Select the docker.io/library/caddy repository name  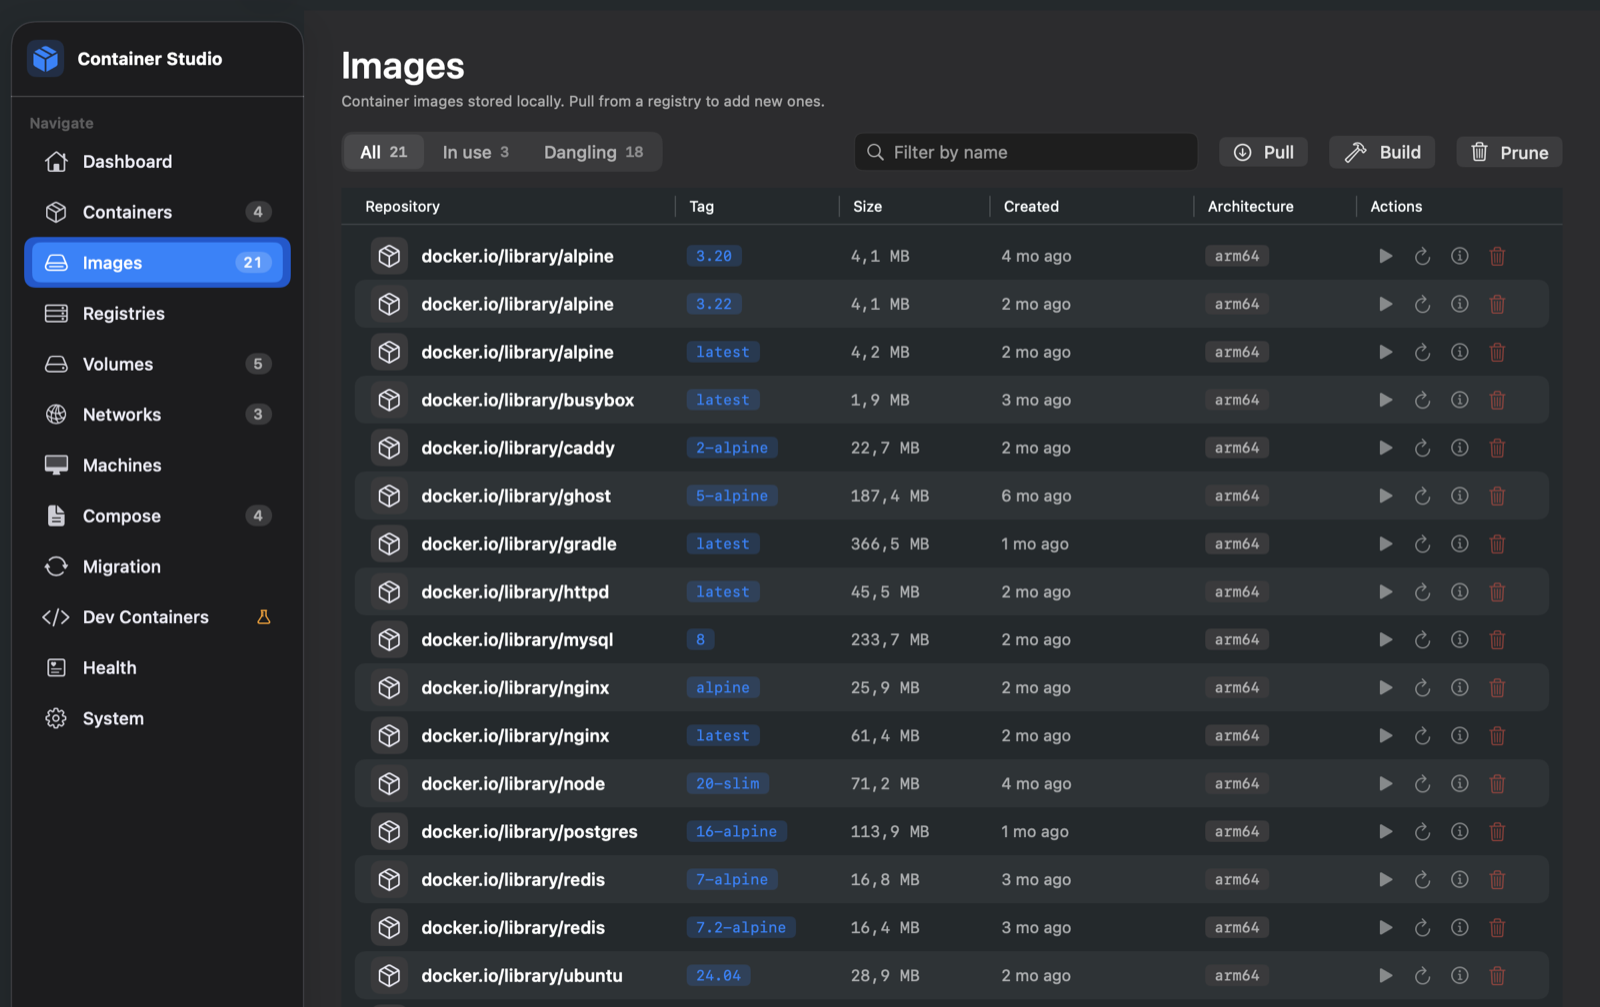point(518,448)
